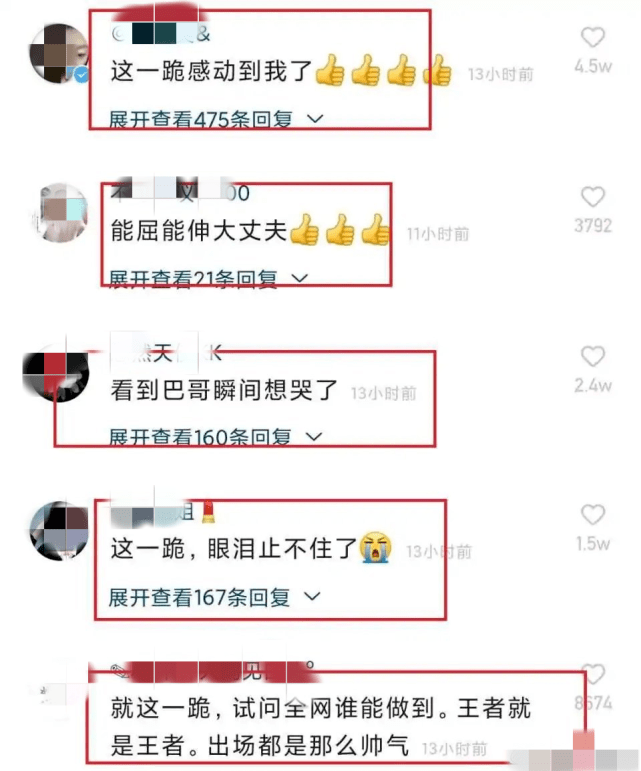Select the comment text 这一跪感动到我了

[x=211, y=71]
